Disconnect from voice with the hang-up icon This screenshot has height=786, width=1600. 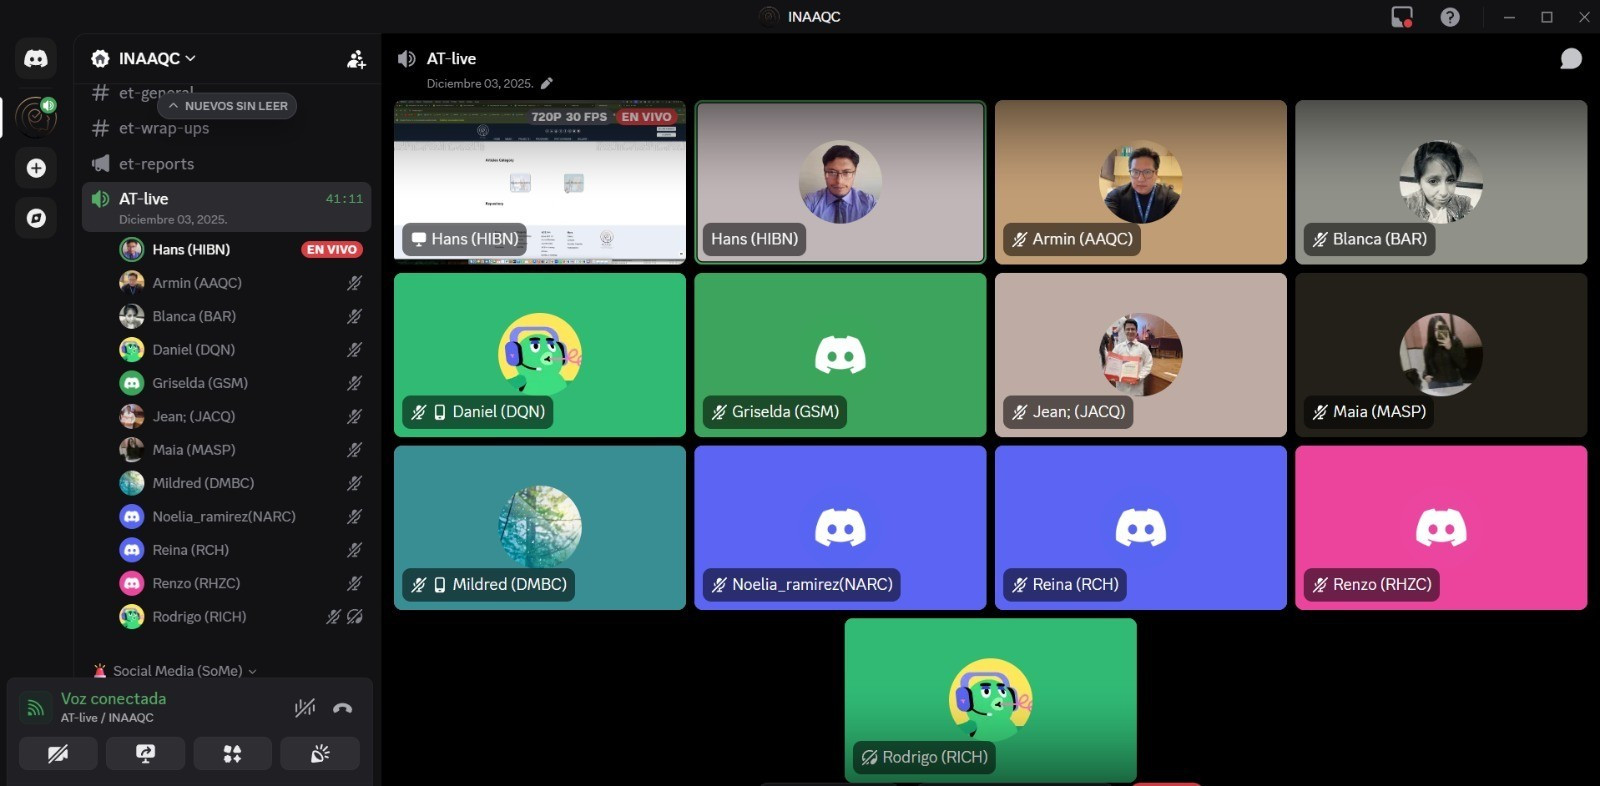point(342,708)
